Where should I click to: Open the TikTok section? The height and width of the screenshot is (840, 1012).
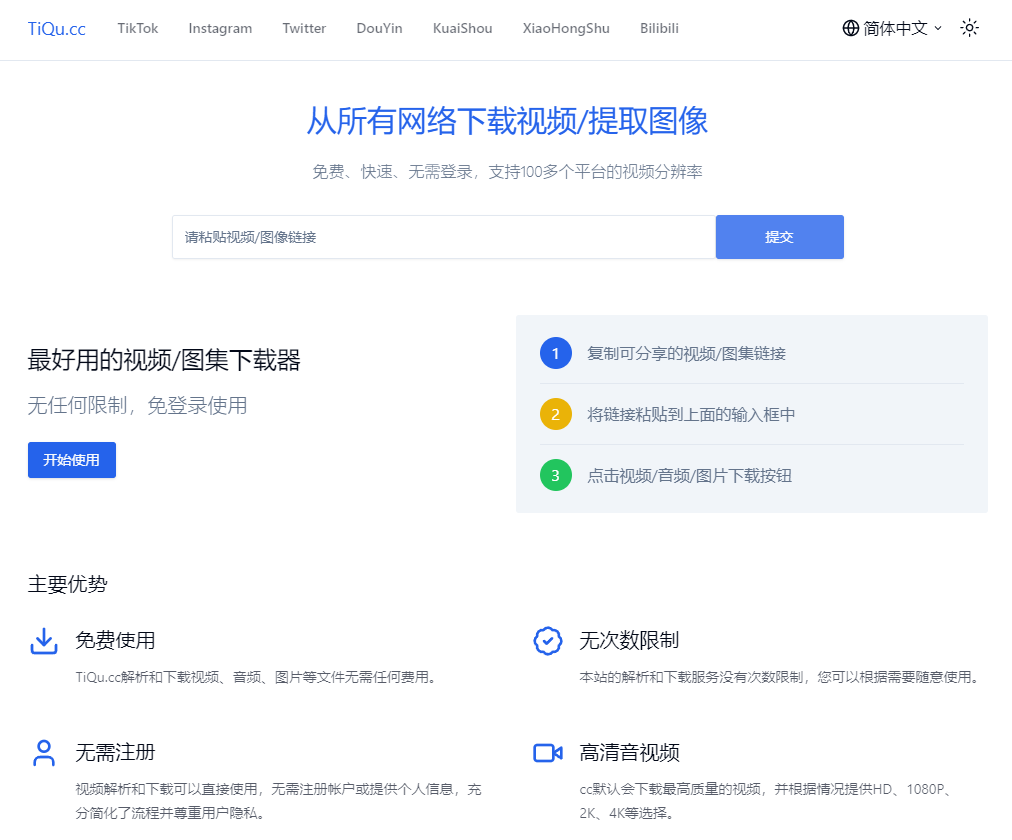[x=137, y=28]
